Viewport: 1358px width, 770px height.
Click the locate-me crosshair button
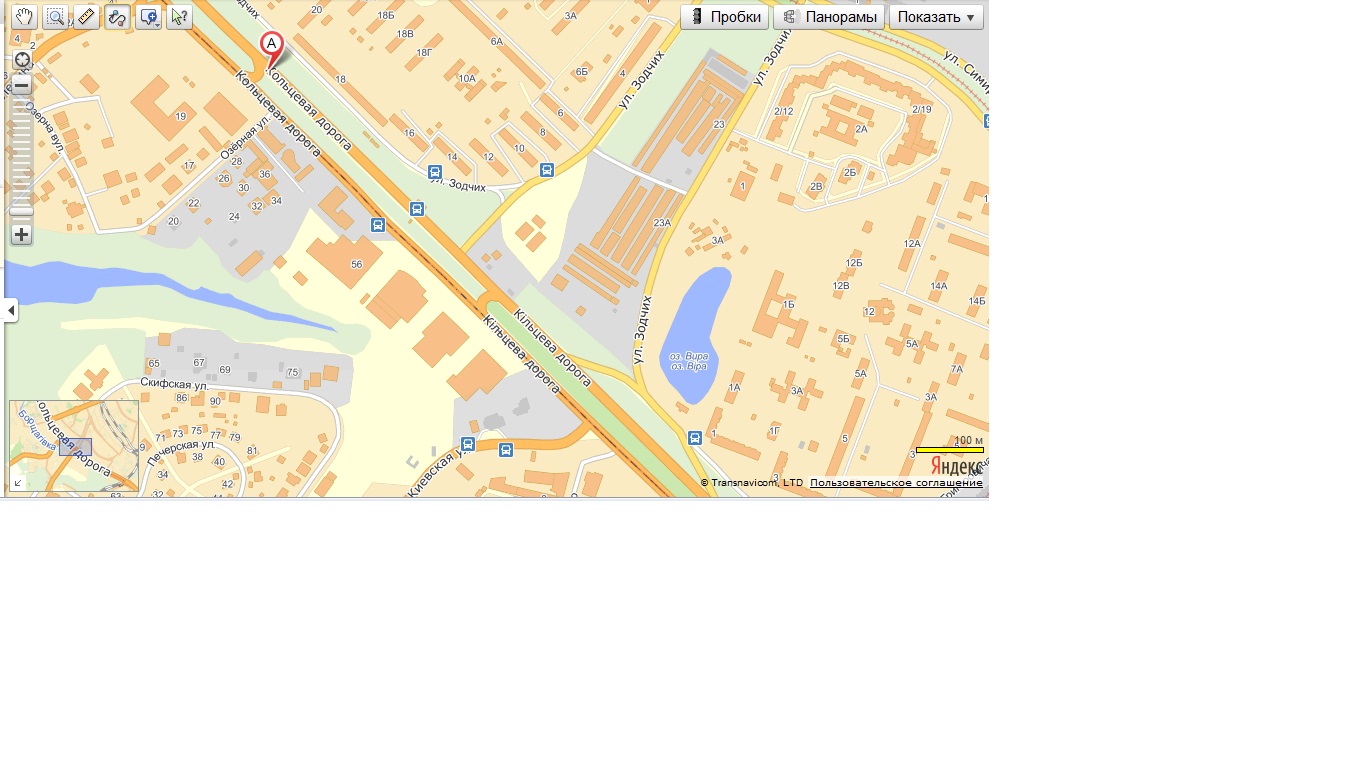click(x=22, y=60)
